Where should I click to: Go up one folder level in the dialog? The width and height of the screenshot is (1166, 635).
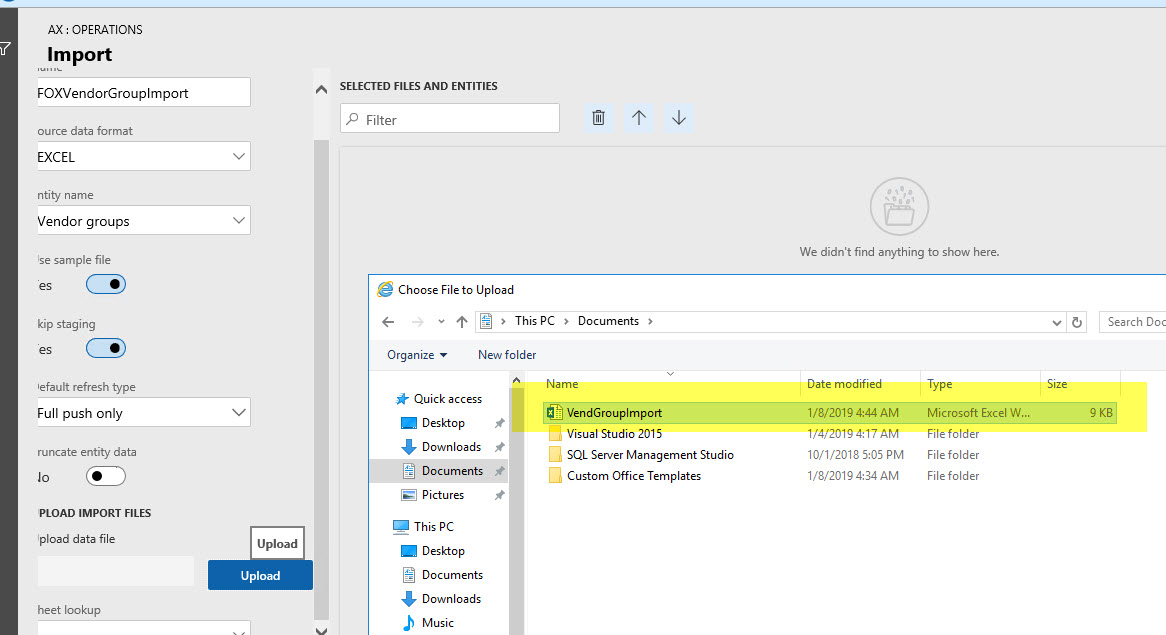pyautogui.click(x=461, y=321)
